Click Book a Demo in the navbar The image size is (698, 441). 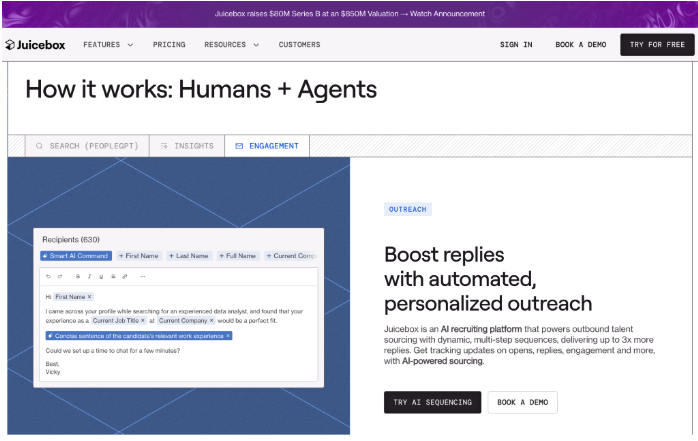pyautogui.click(x=580, y=45)
